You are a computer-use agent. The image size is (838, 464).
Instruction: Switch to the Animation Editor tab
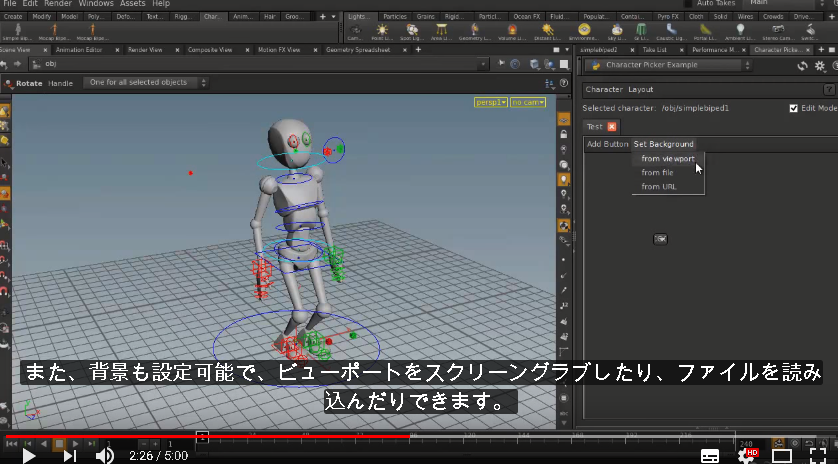(x=79, y=50)
